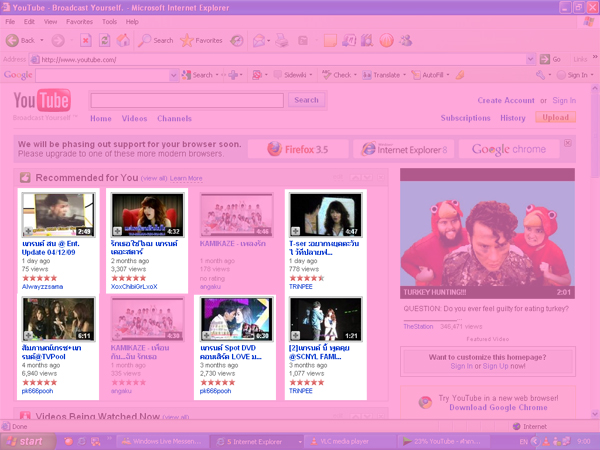Open the File menu

point(10,22)
